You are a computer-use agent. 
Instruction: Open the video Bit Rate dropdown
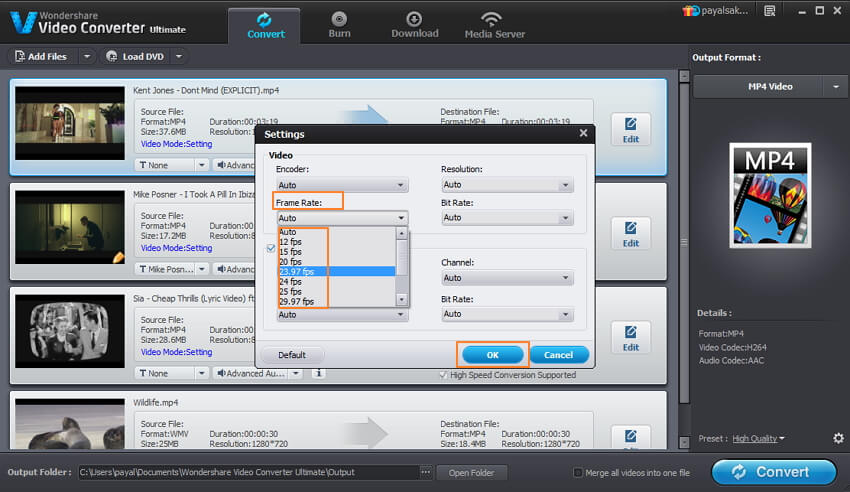(507, 218)
